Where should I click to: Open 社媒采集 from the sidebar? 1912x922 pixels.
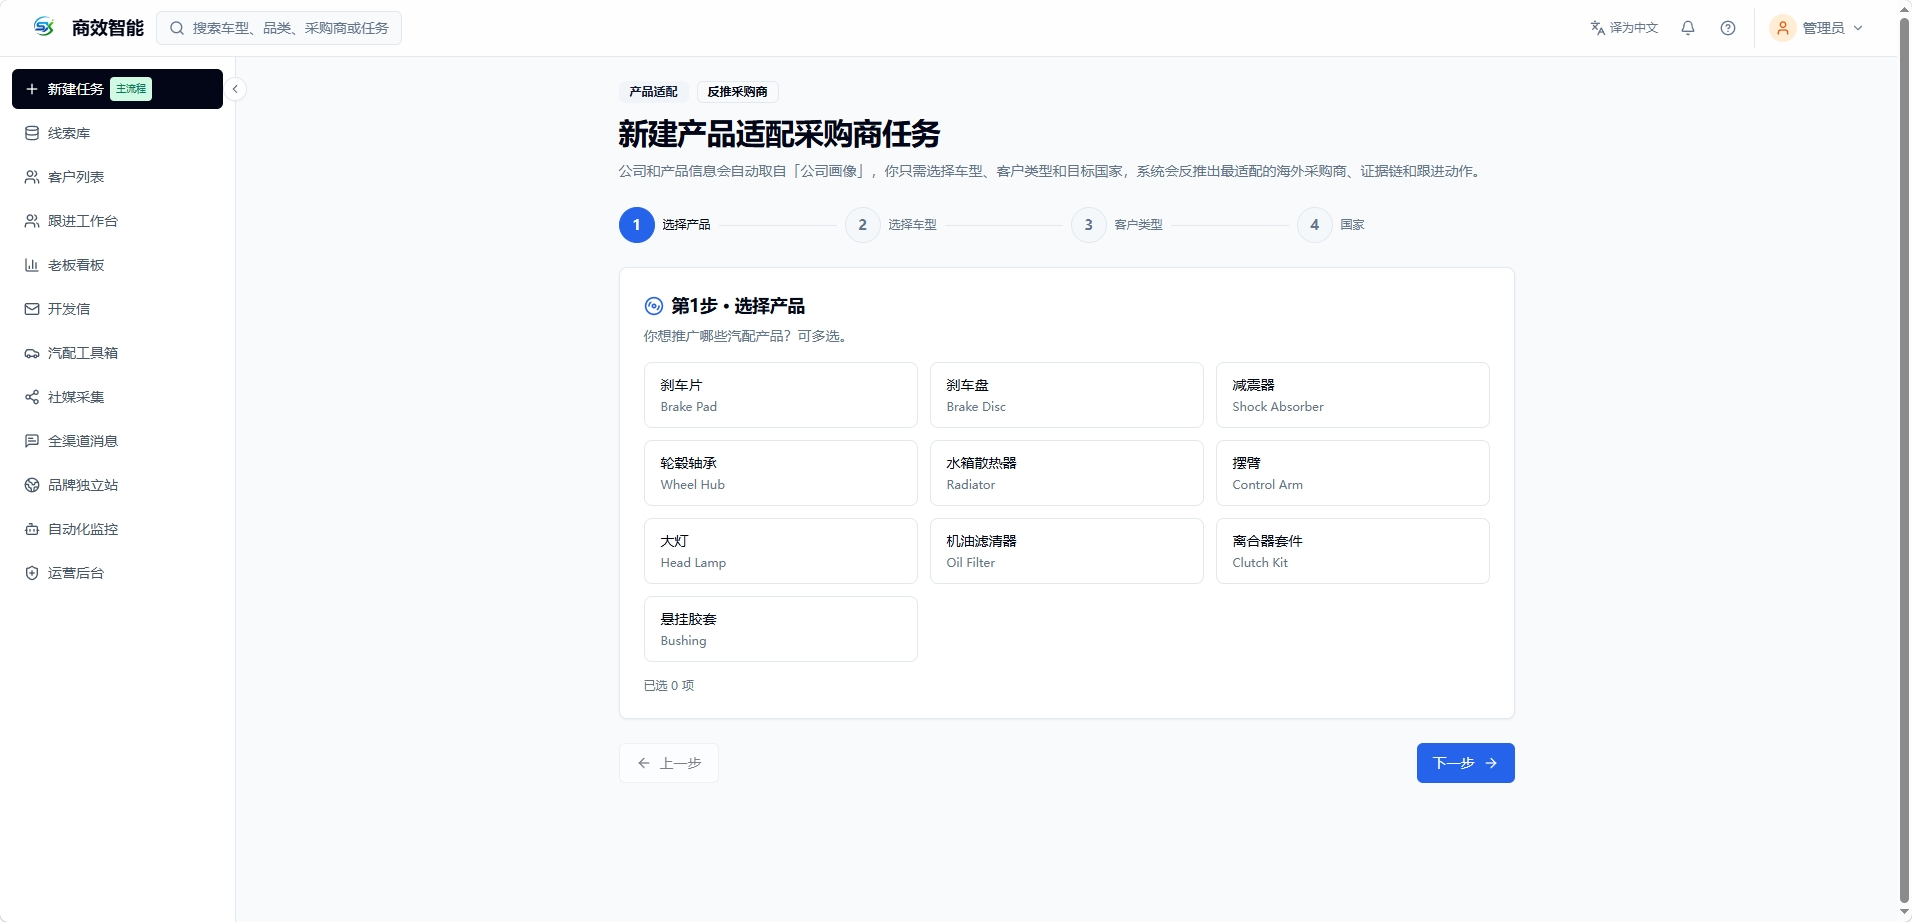117,397
